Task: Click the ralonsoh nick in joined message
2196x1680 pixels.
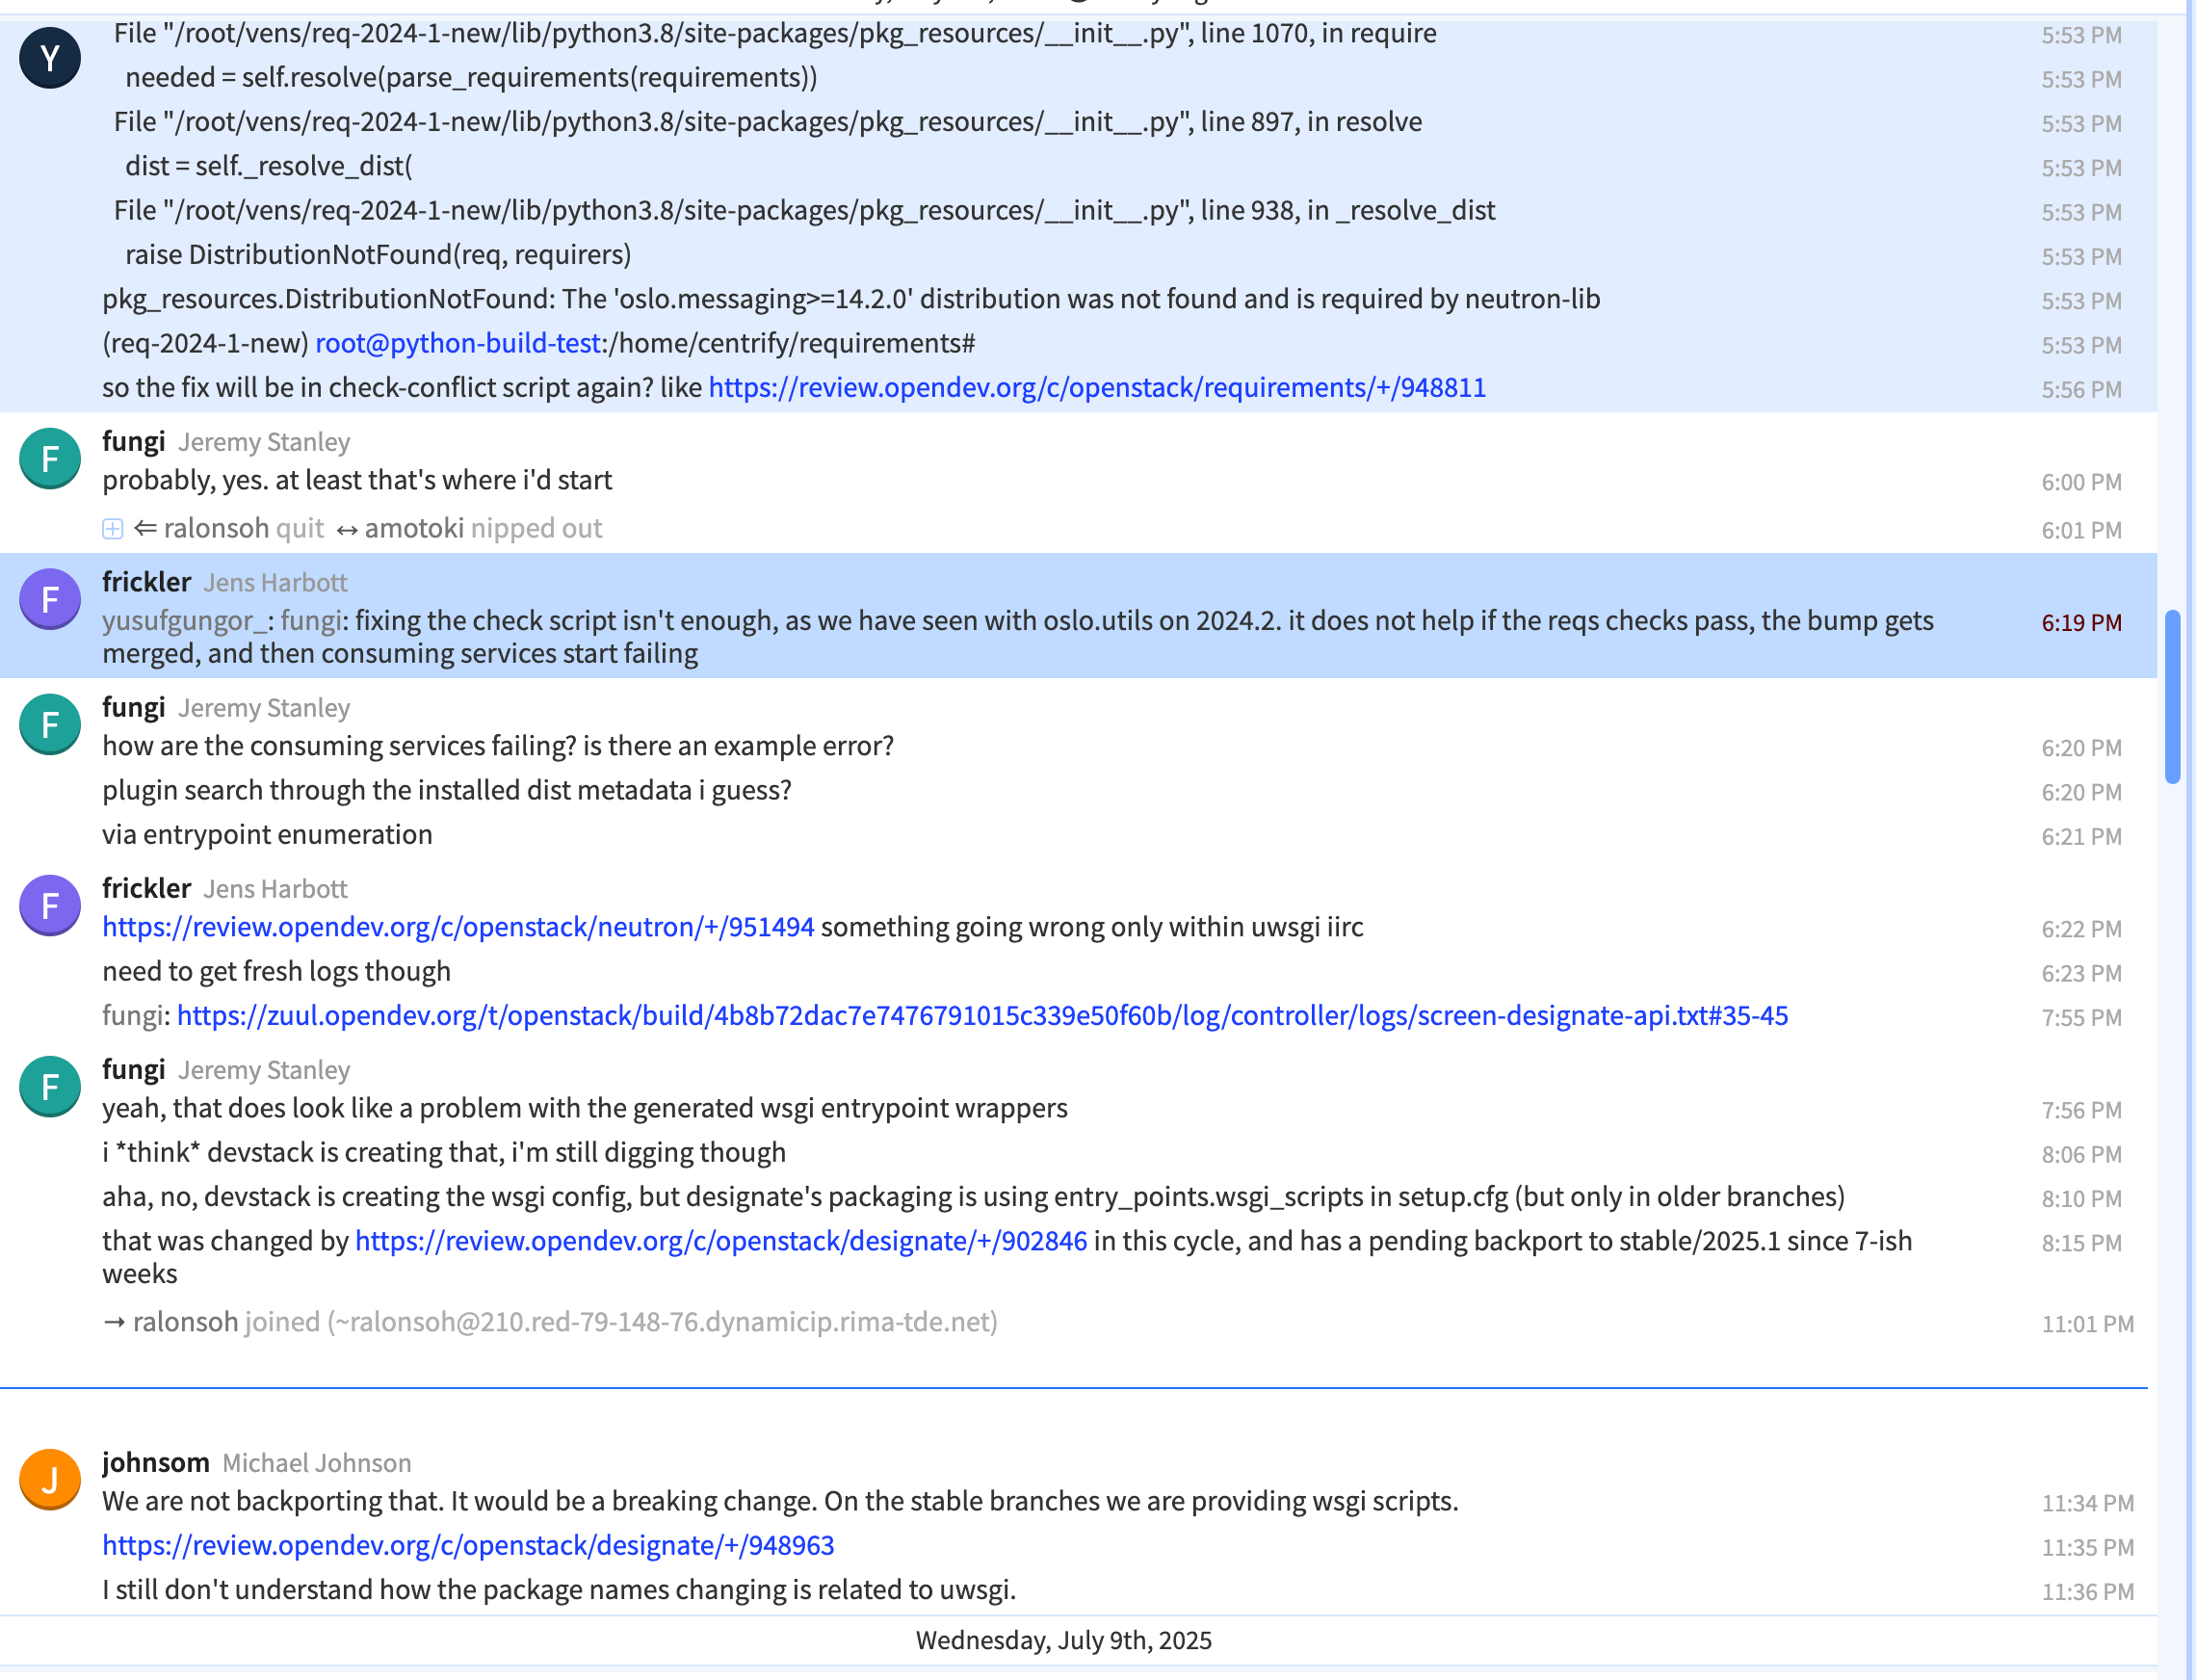Action: 186,1322
